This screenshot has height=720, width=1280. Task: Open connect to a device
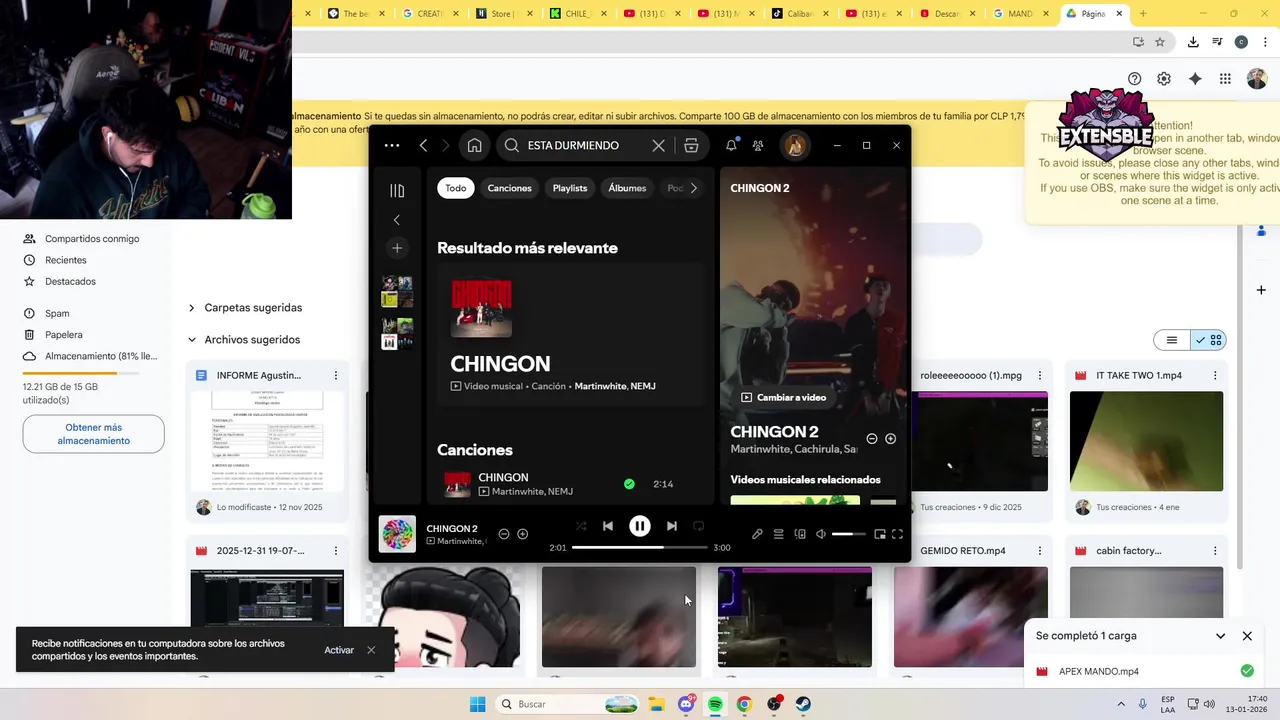800,534
